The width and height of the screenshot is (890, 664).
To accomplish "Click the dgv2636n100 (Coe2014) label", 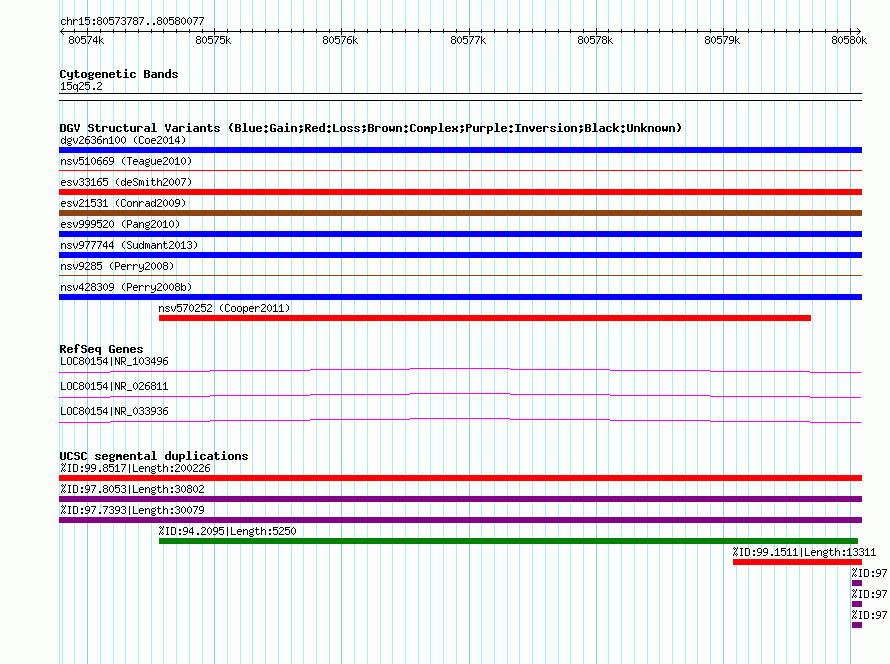I will click(x=123, y=140).
